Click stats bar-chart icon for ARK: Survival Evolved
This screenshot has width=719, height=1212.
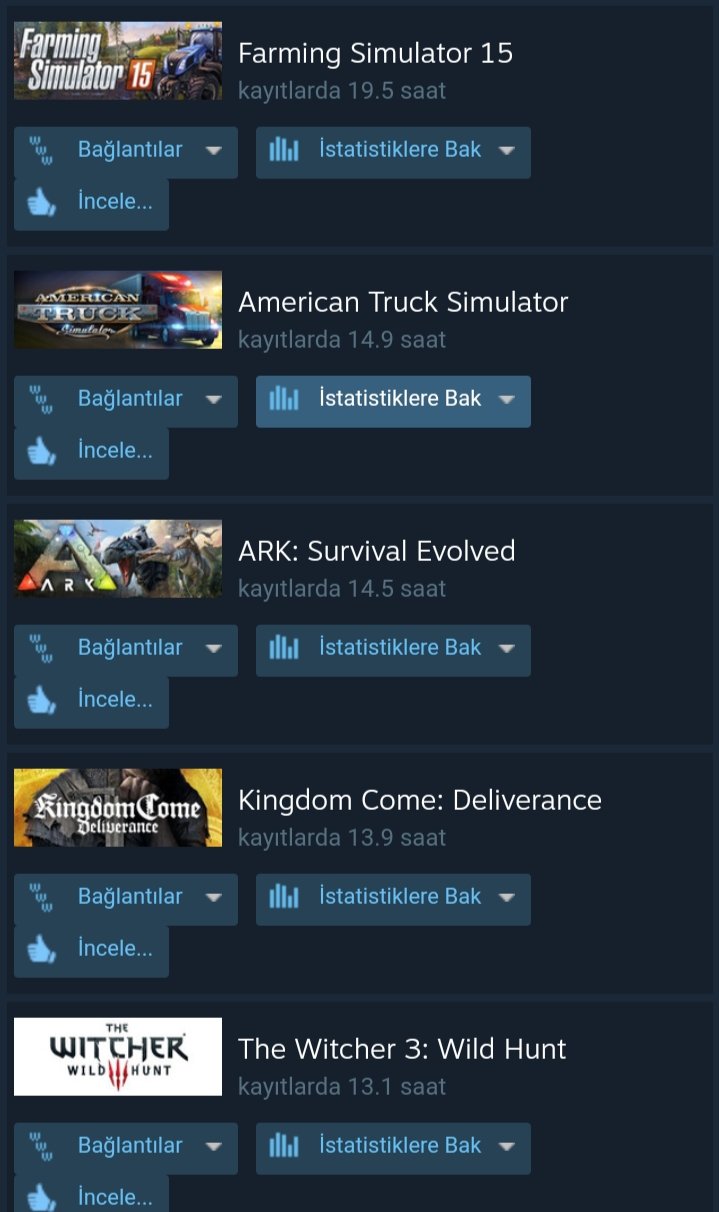[284, 648]
